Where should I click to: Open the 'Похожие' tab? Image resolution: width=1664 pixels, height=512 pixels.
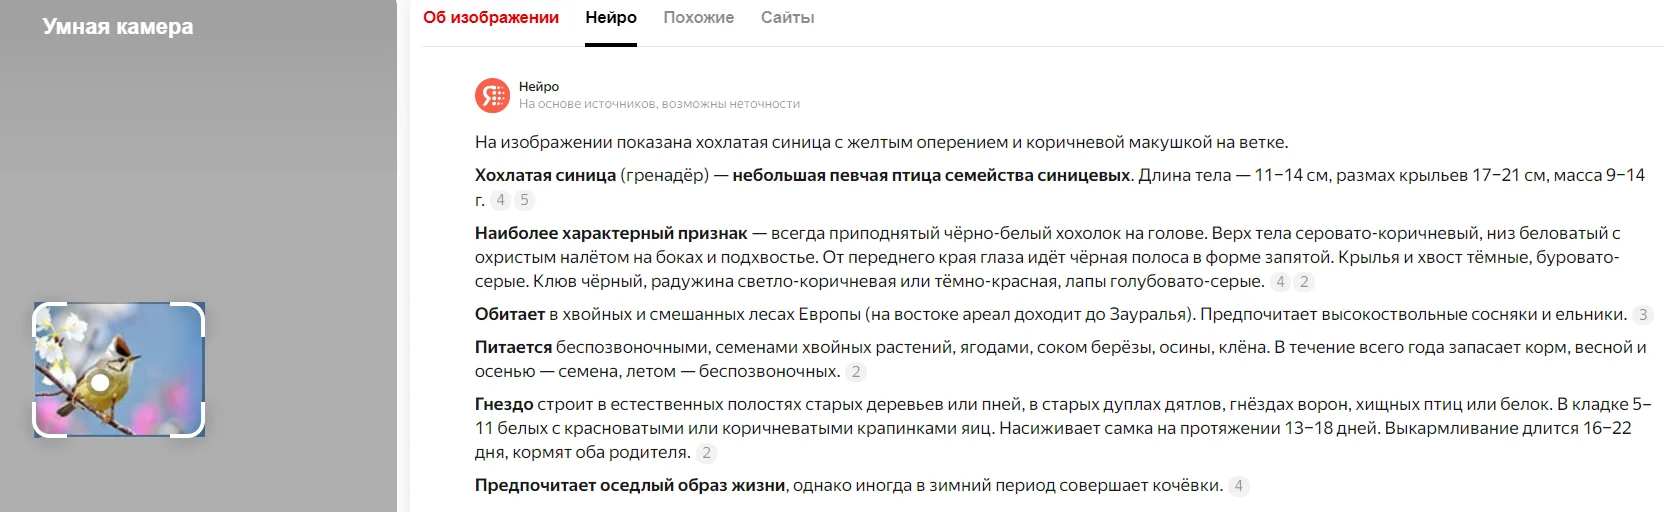[698, 18]
